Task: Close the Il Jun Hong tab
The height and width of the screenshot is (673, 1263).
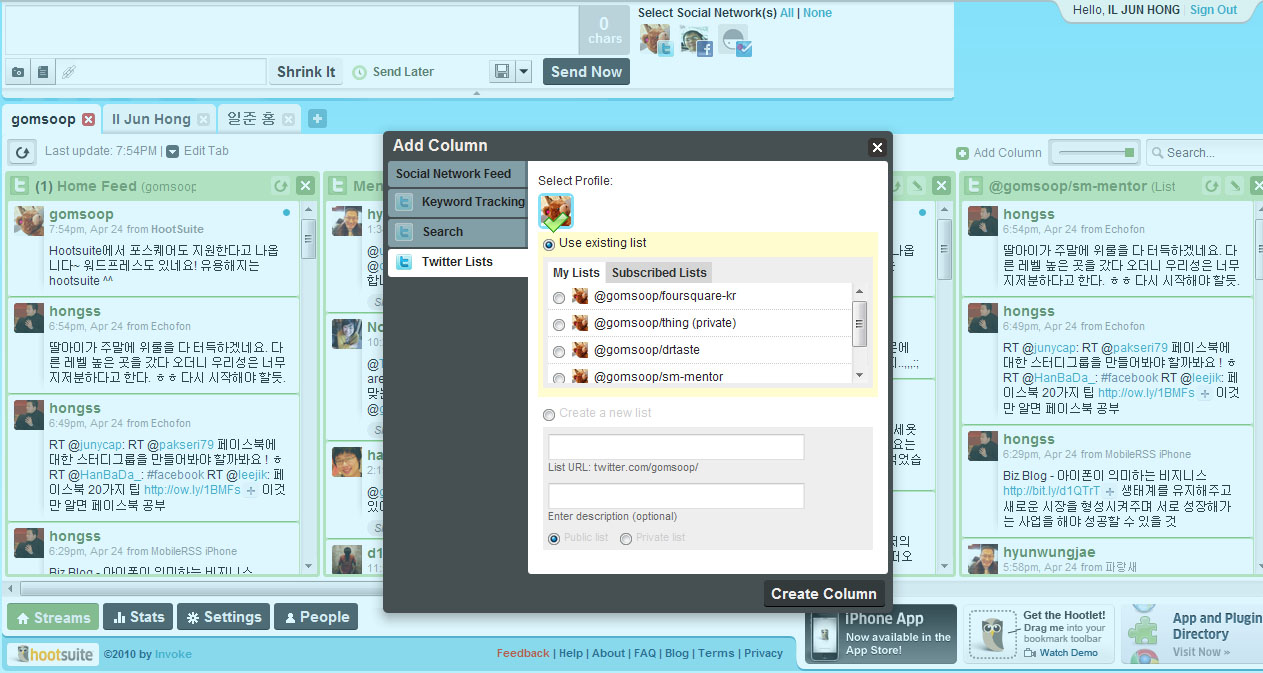Action: click(204, 119)
